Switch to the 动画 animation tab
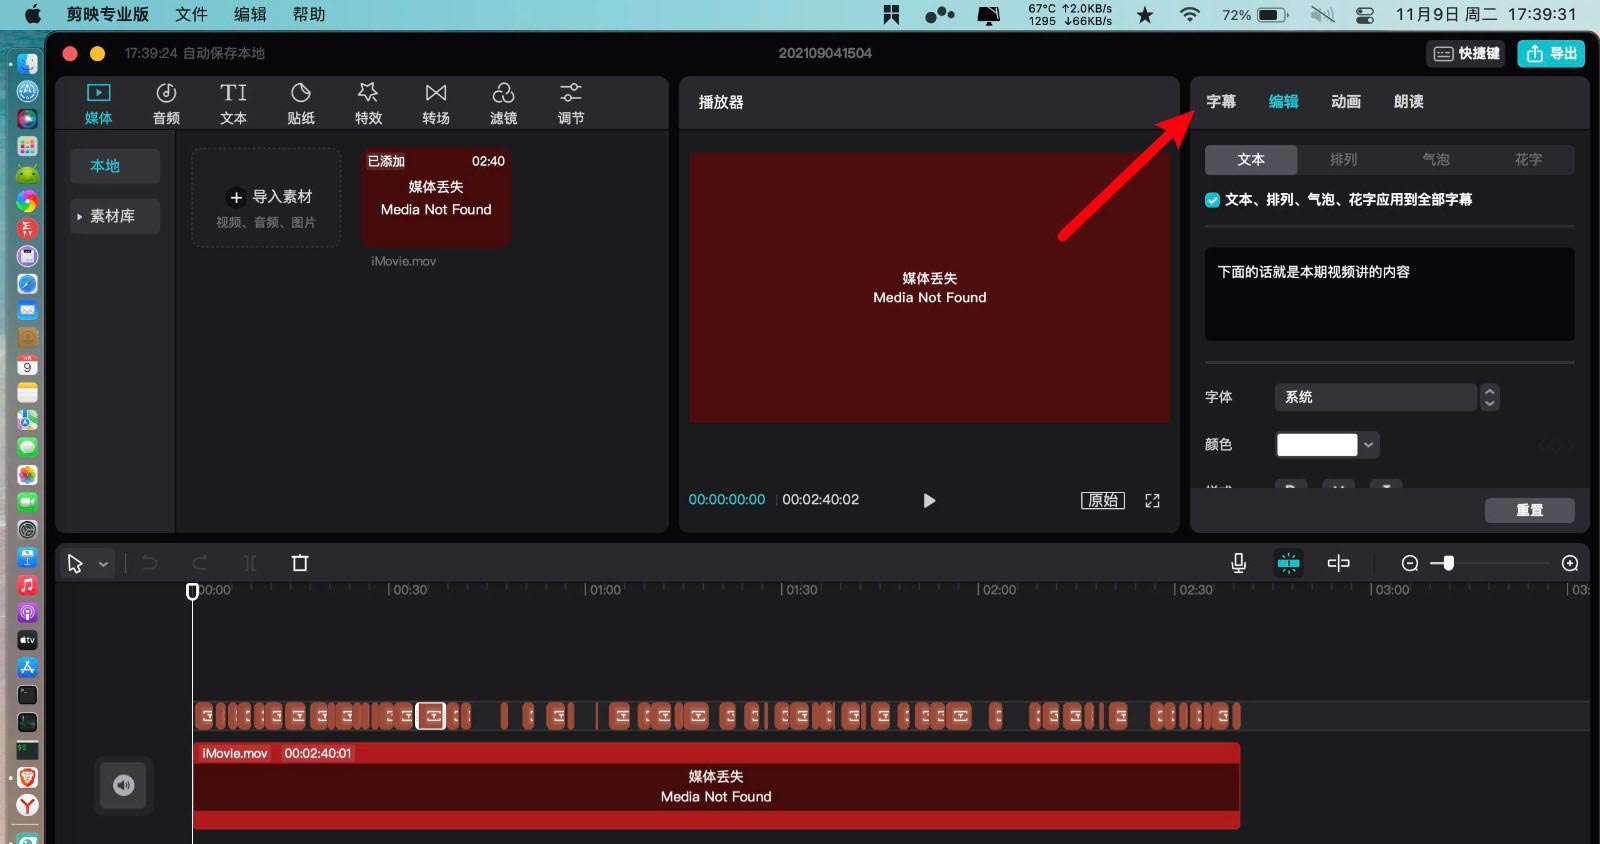Image resolution: width=1600 pixels, height=844 pixels. pyautogui.click(x=1345, y=102)
